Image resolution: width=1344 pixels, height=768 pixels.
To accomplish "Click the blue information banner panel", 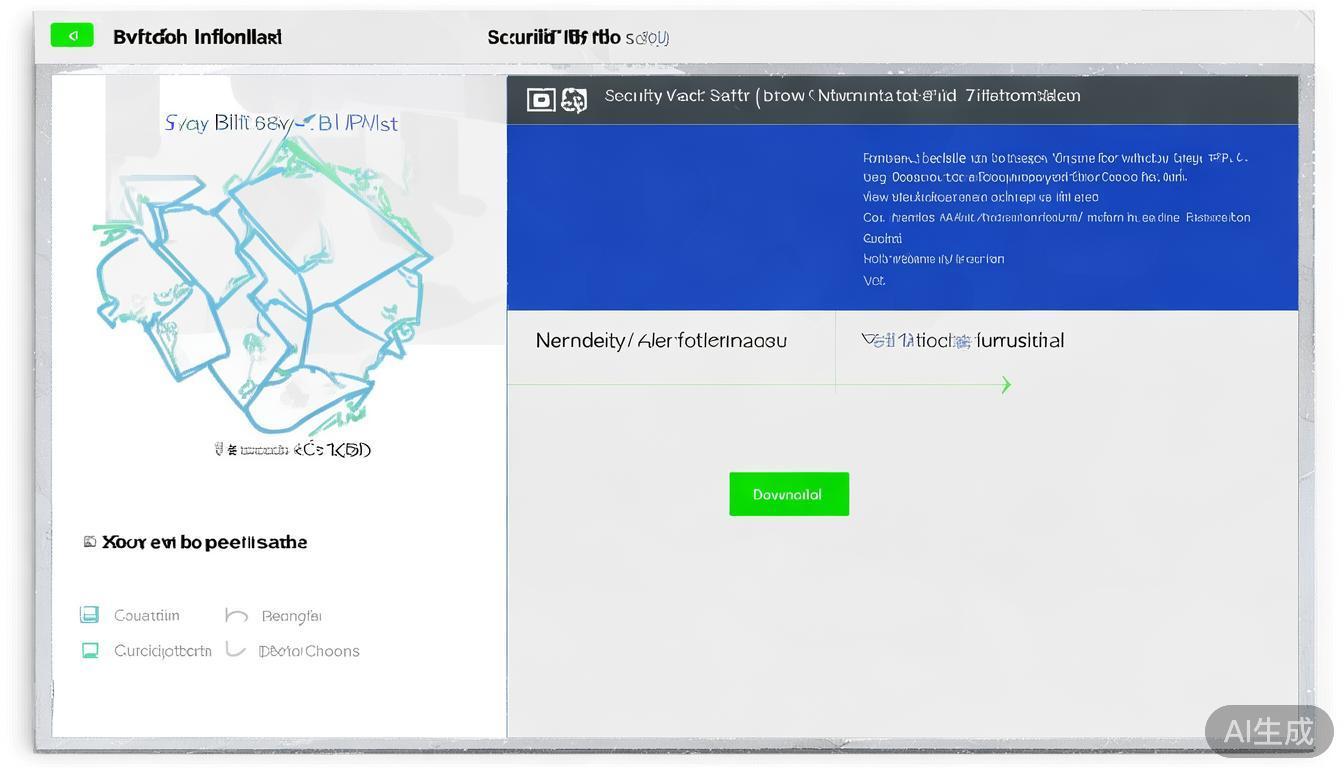I will tap(902, 217).
